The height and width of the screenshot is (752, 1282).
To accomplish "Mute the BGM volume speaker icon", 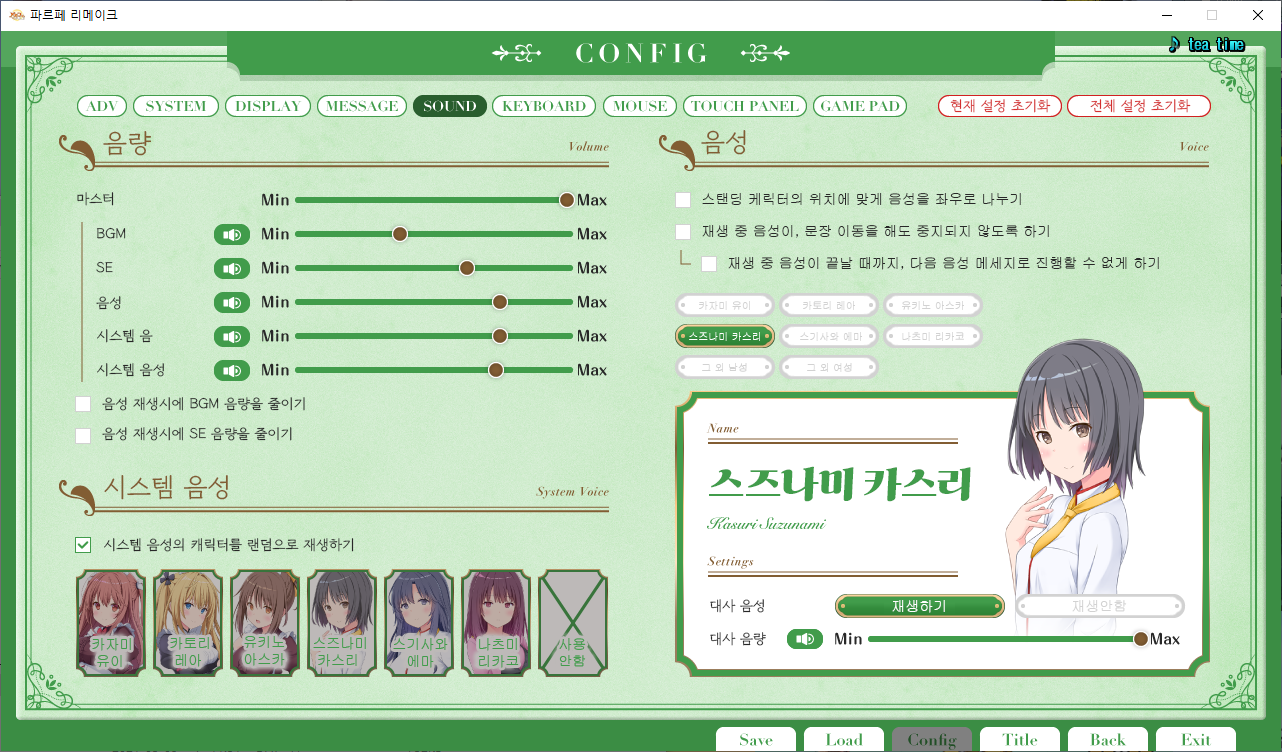I will 232,235.
